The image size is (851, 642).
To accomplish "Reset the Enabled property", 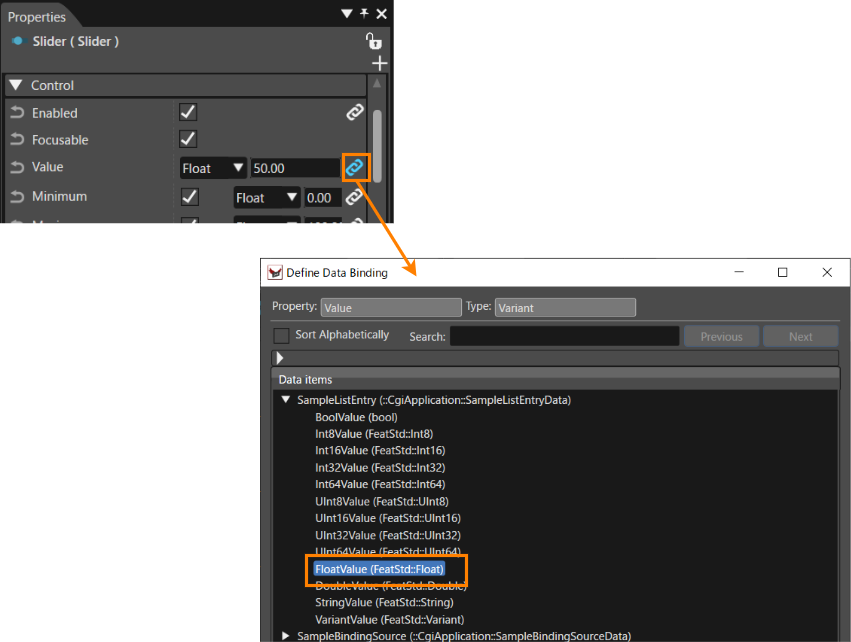I will pos(17,113).
